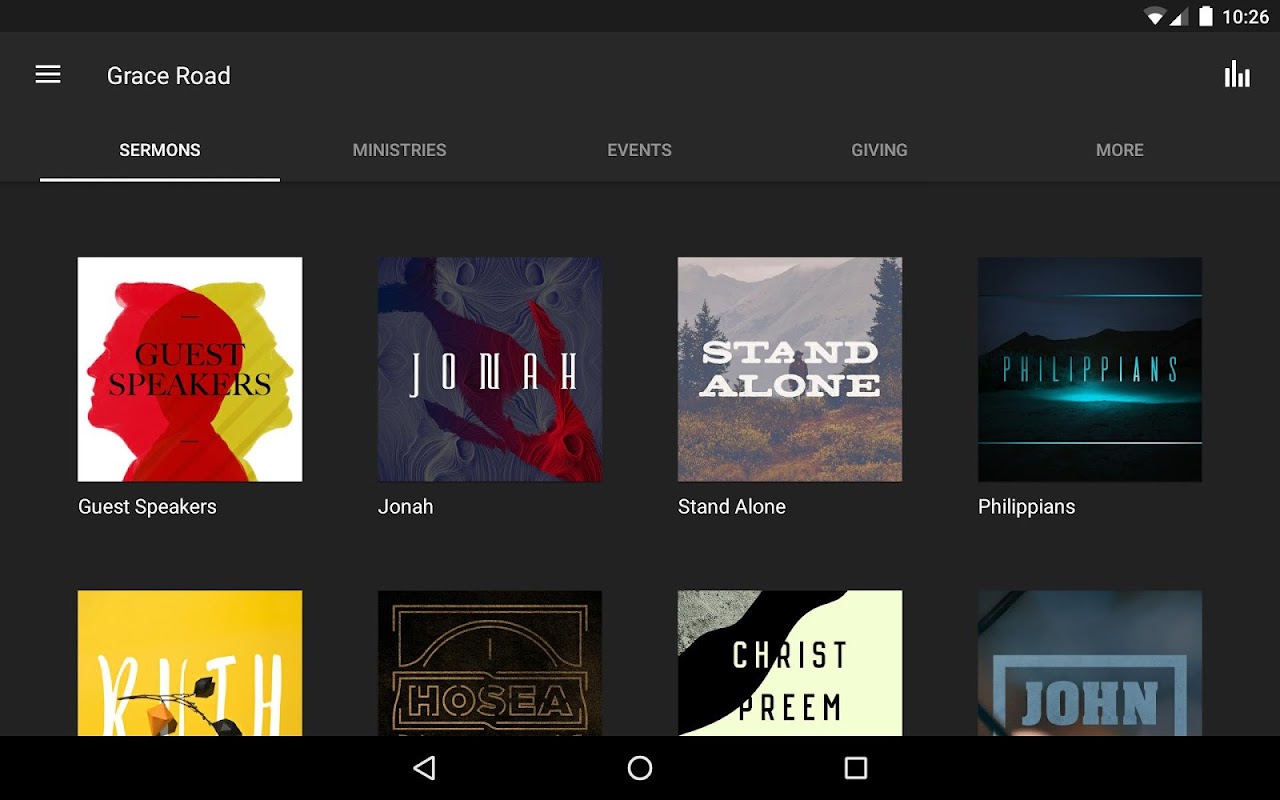Open the Philippians series artwork
The height and width of the screenshot is (800, 1280).
1090,370
